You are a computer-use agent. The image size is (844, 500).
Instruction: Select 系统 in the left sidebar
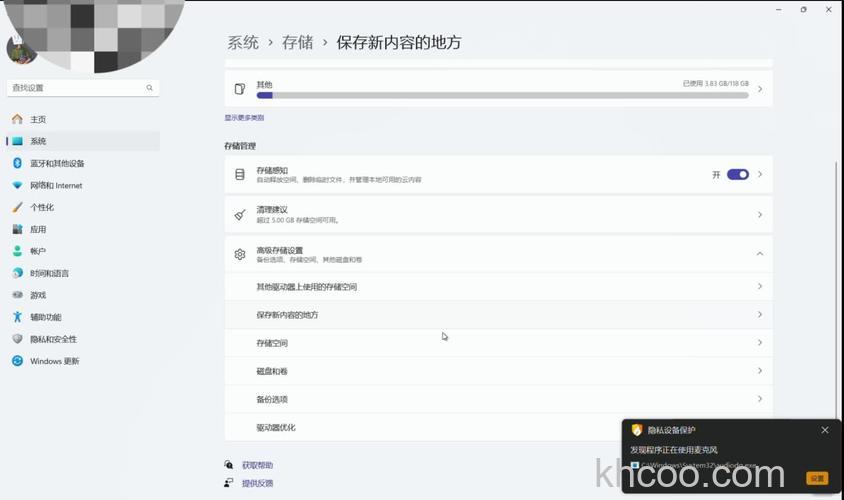83,141
